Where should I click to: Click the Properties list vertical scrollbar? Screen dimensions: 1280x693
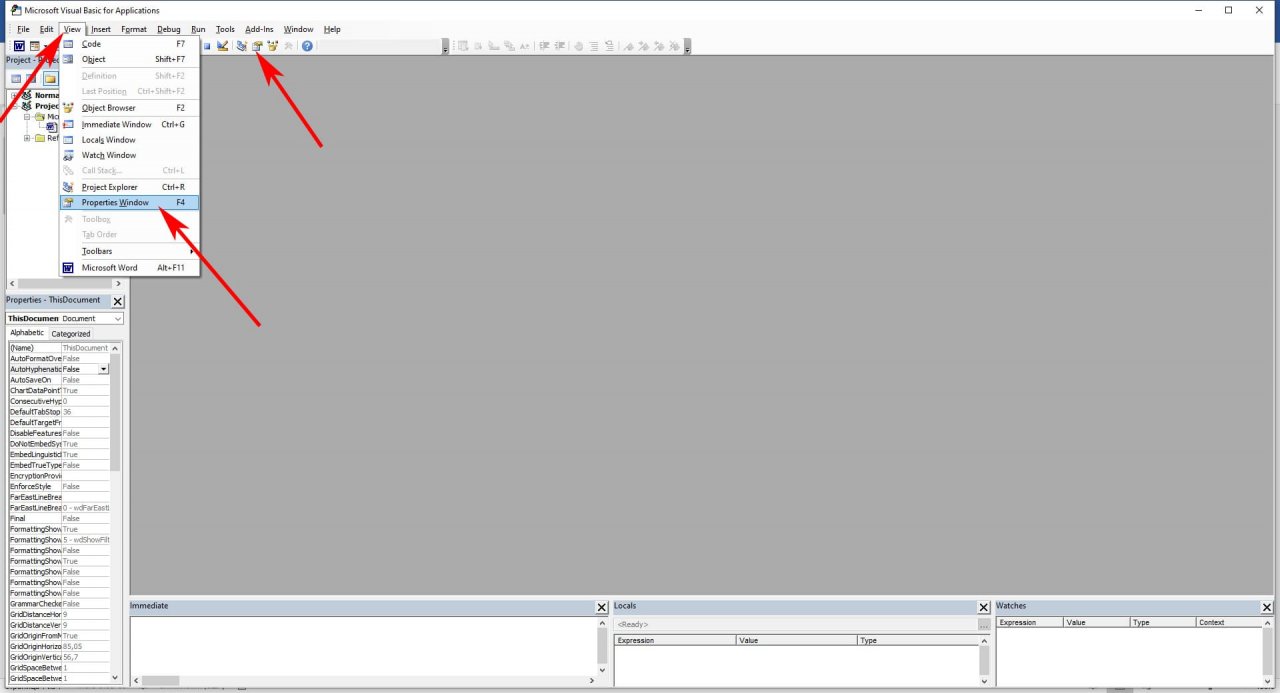(x=116, y=514)
